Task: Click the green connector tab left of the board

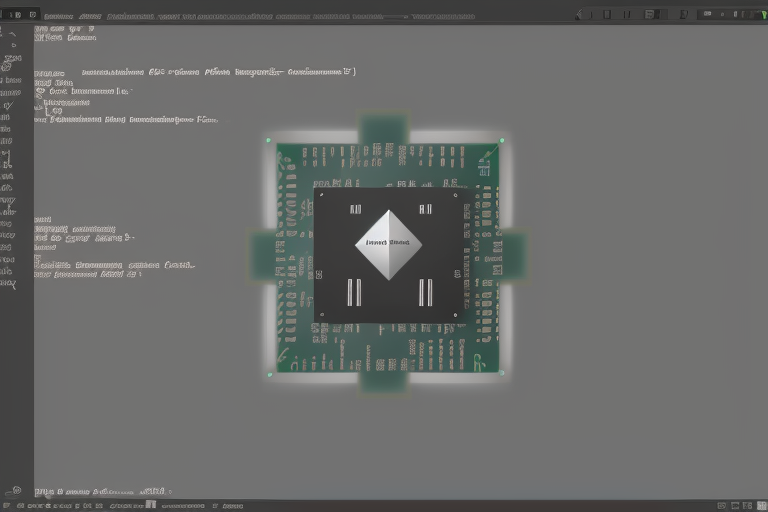Action: tap(264, 255)
